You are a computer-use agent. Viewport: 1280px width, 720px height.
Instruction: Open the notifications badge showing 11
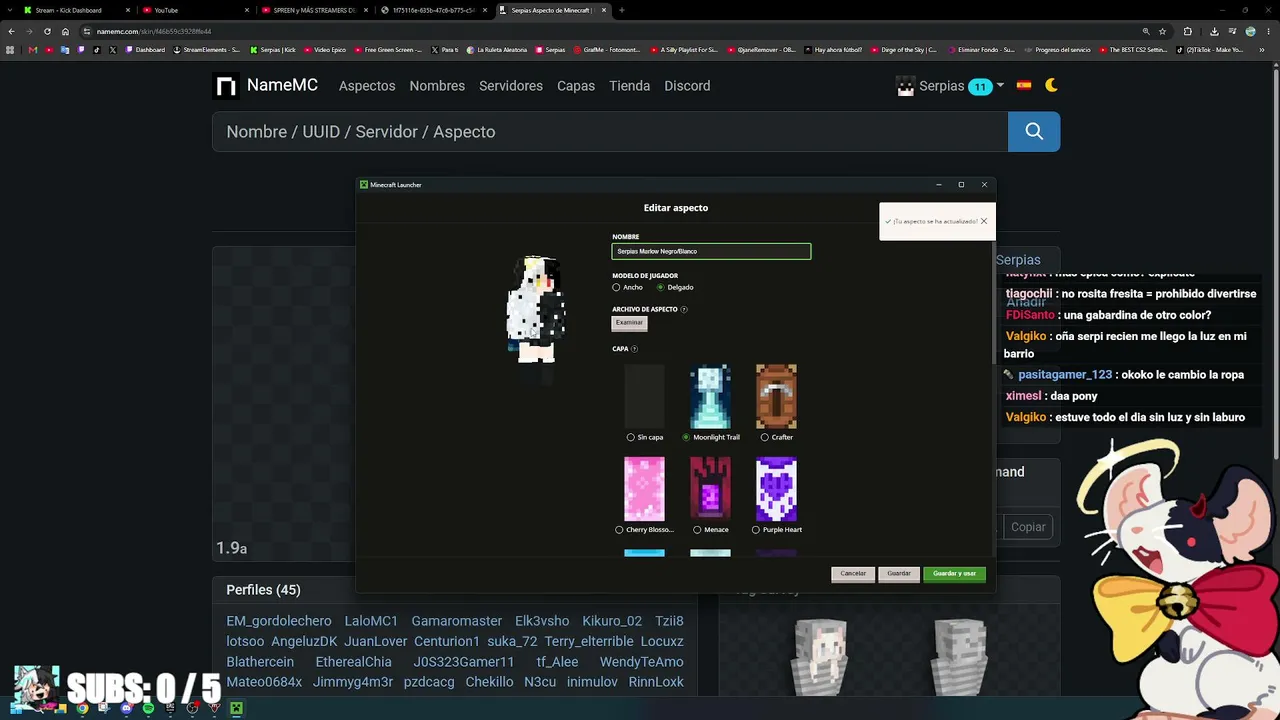(980, 87)
